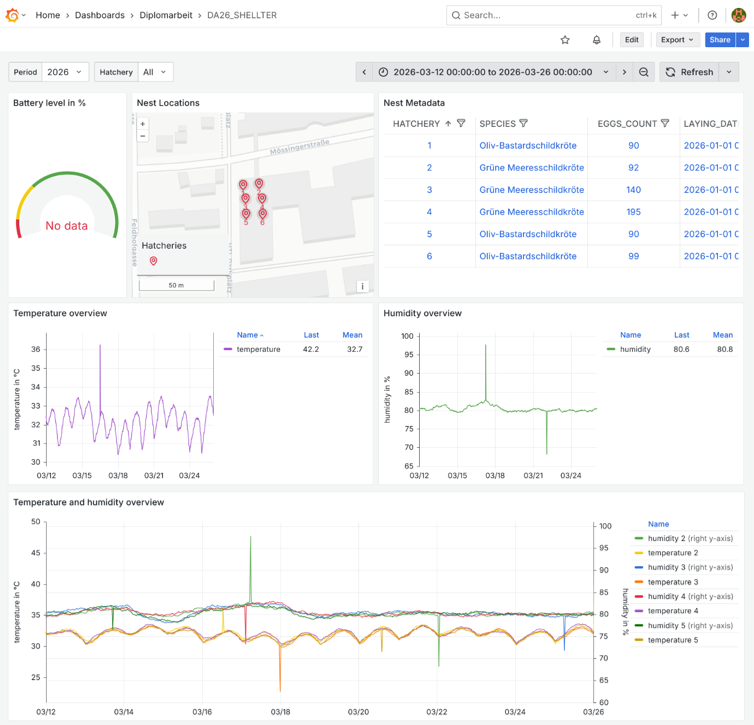Viewport: 754px width, 725px height.
Task: Toggle the humidity series in Humidity overview
Action: (635, 349)
